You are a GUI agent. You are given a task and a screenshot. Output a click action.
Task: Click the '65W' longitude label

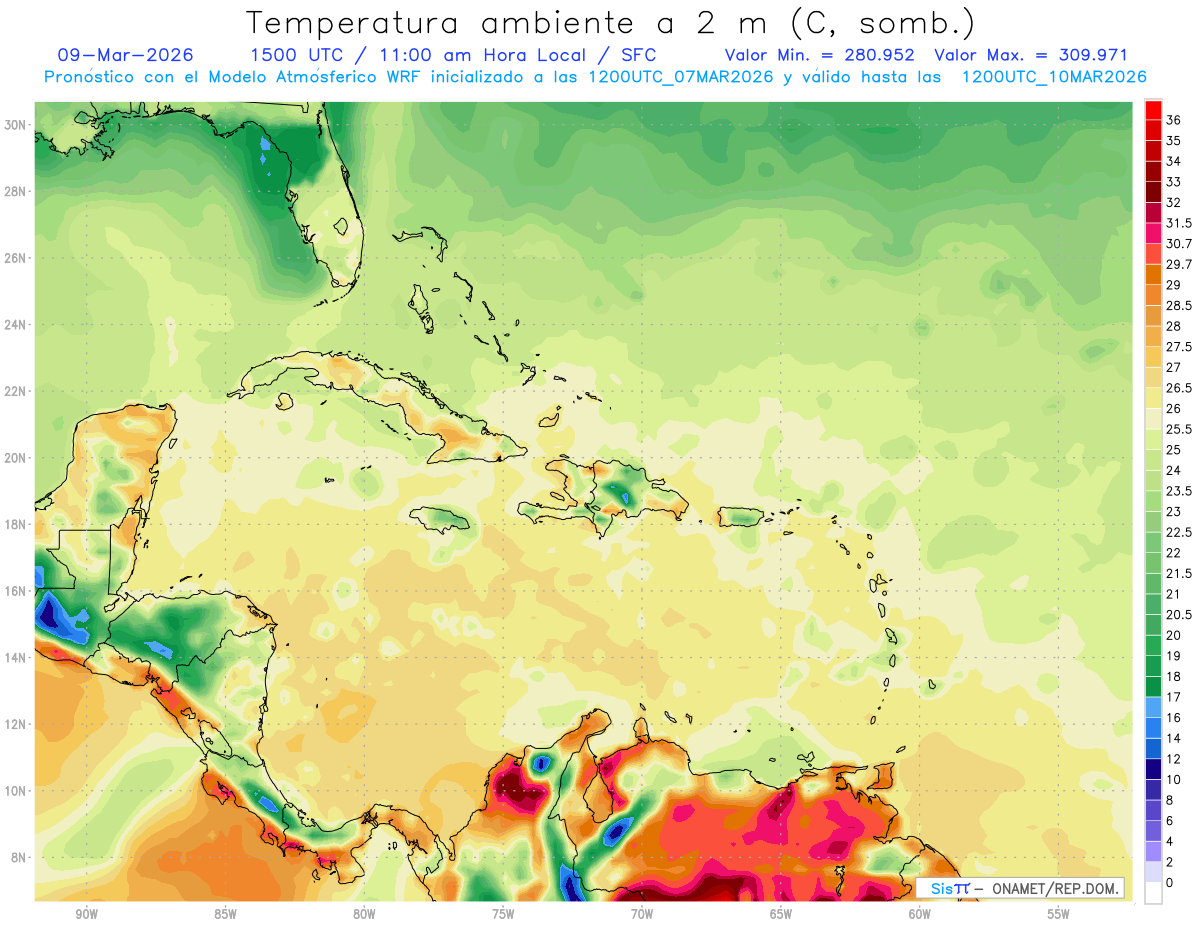point(781,914)
